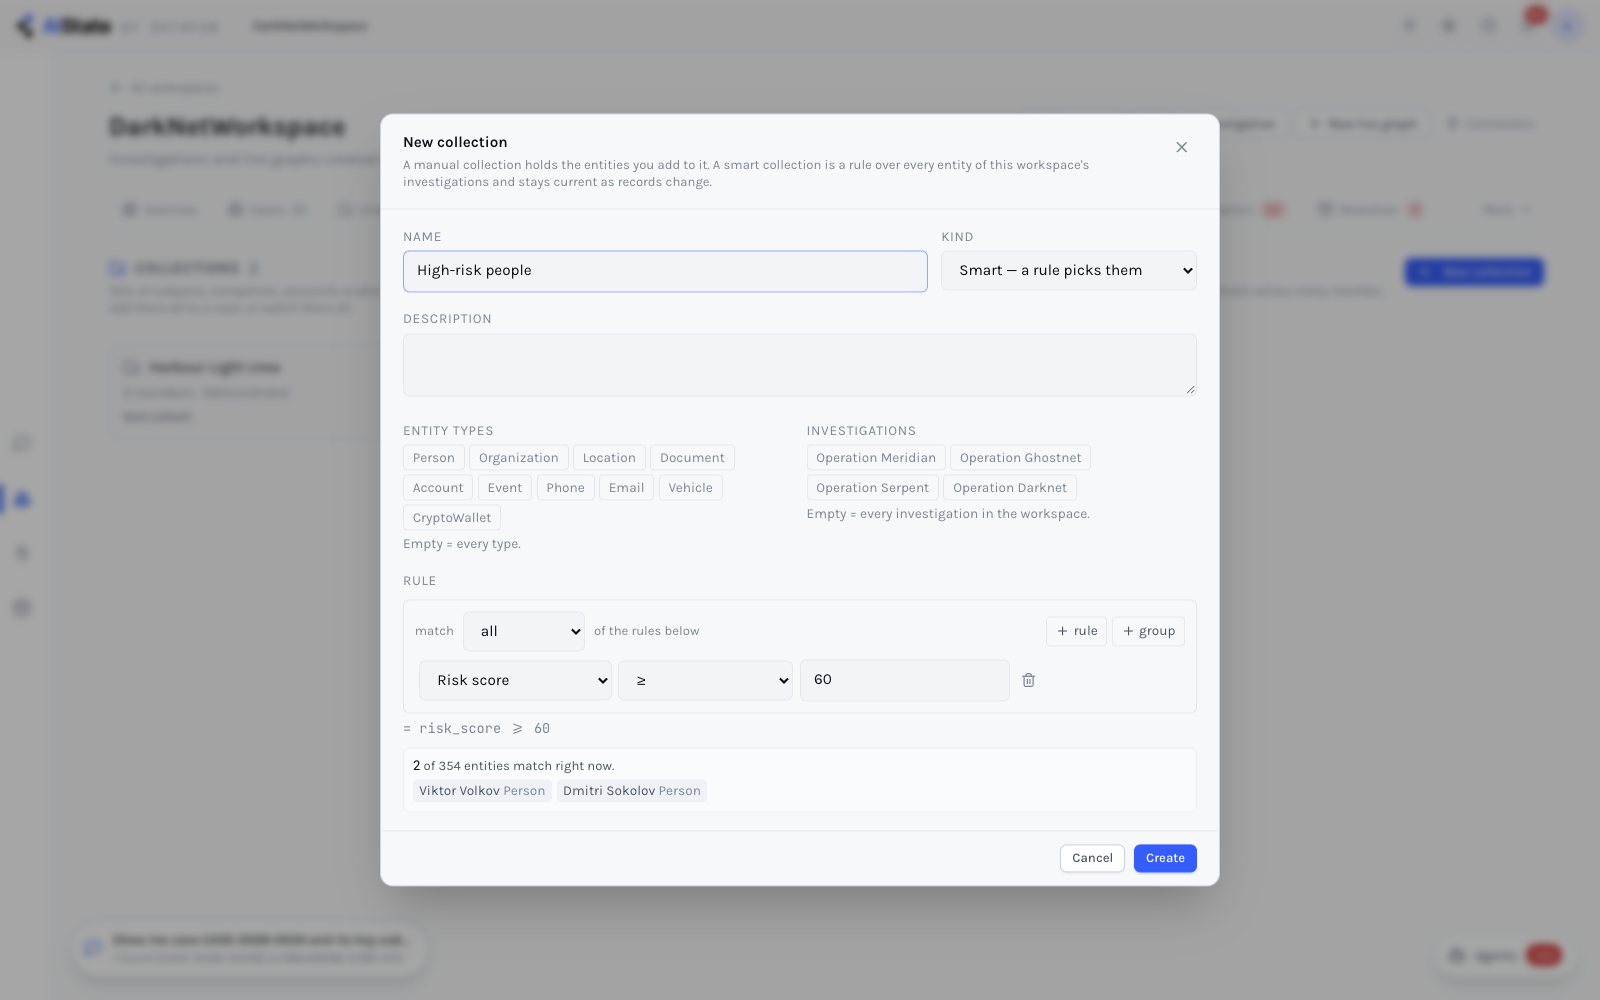Close the New collection dialog

[x=1181, y=147]
